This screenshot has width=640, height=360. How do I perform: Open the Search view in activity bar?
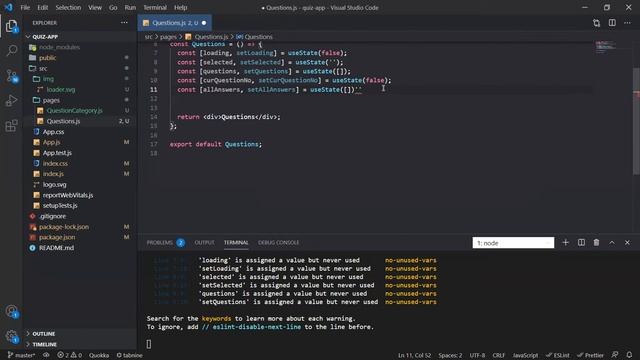pos(11,51)
